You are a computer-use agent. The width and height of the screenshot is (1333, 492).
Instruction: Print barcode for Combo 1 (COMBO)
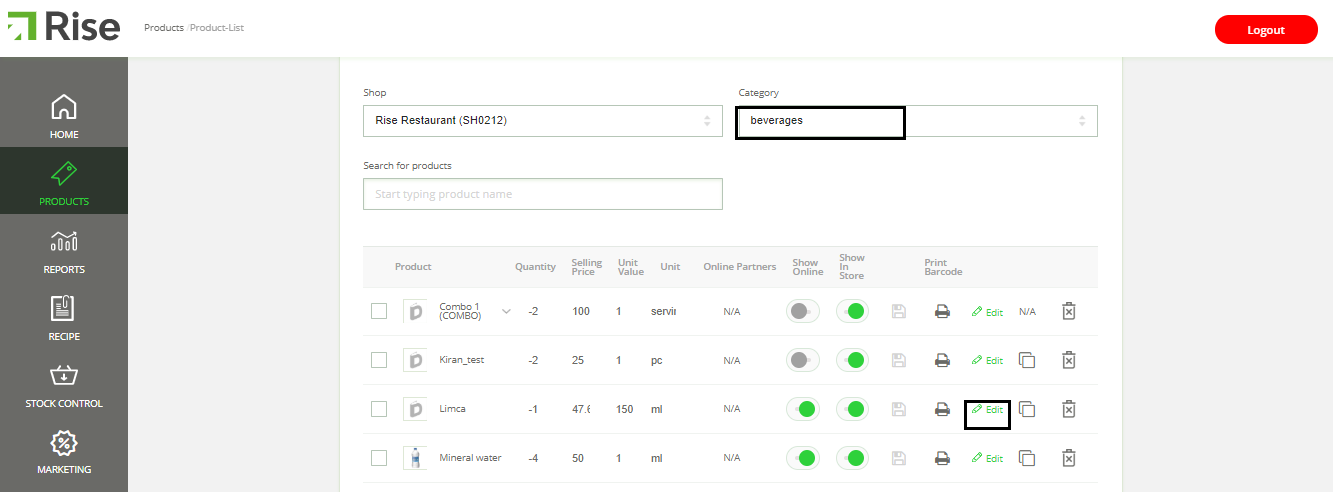coord(942,312)
